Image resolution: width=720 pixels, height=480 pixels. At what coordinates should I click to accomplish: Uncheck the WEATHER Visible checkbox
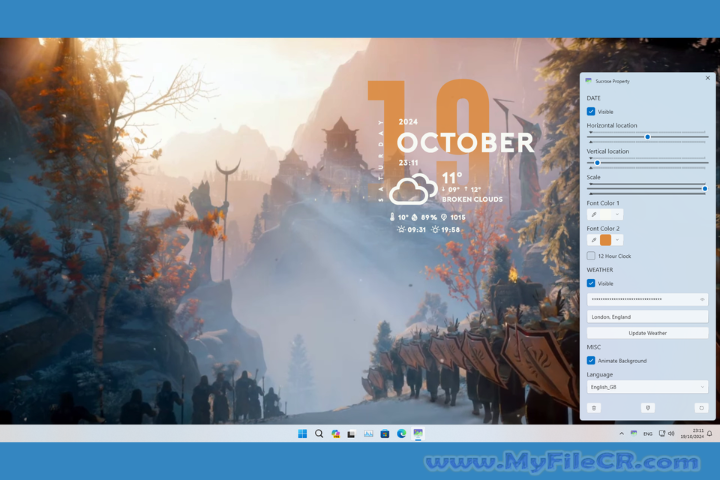pyautogui.click(x=591, y=283)
